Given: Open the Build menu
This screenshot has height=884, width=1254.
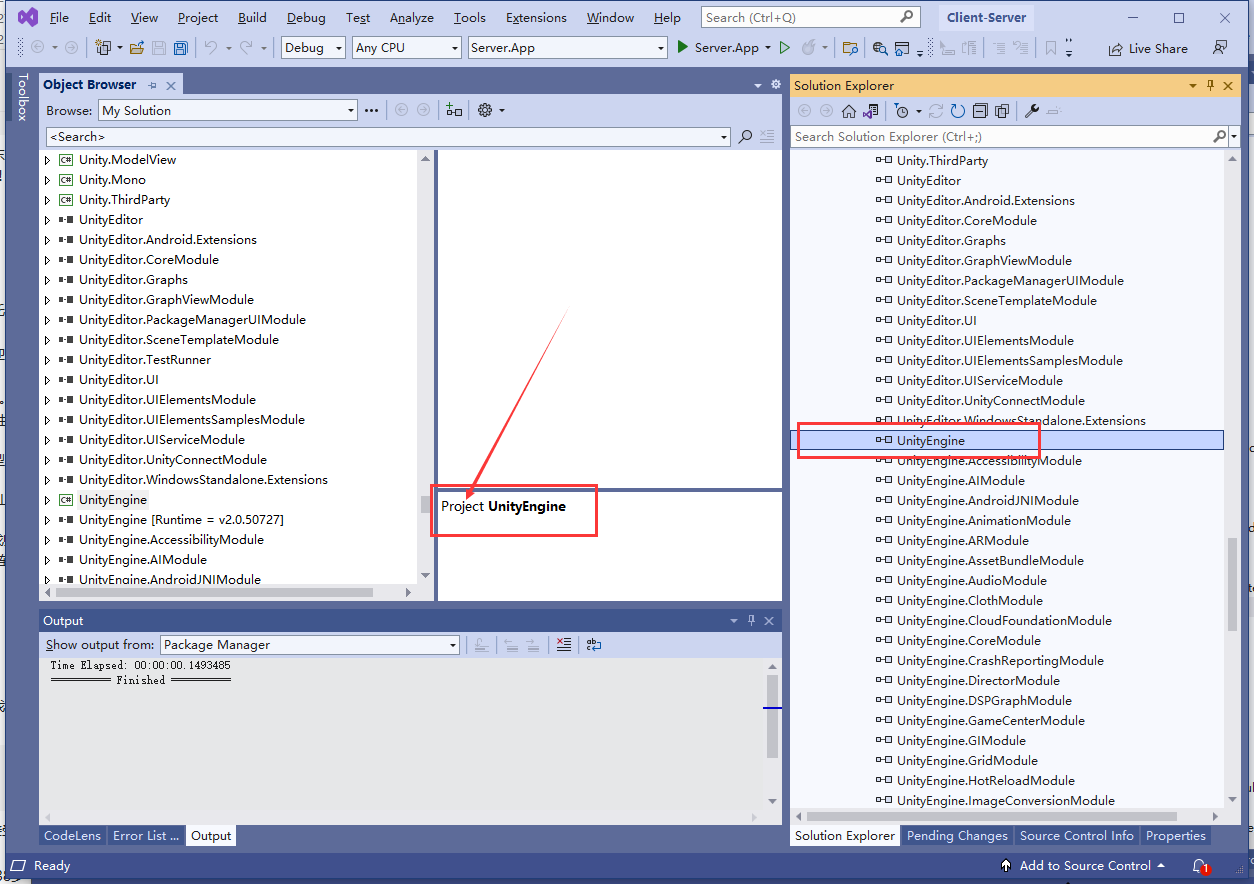Looking at the screenshot, I should [x=252, y=18].
